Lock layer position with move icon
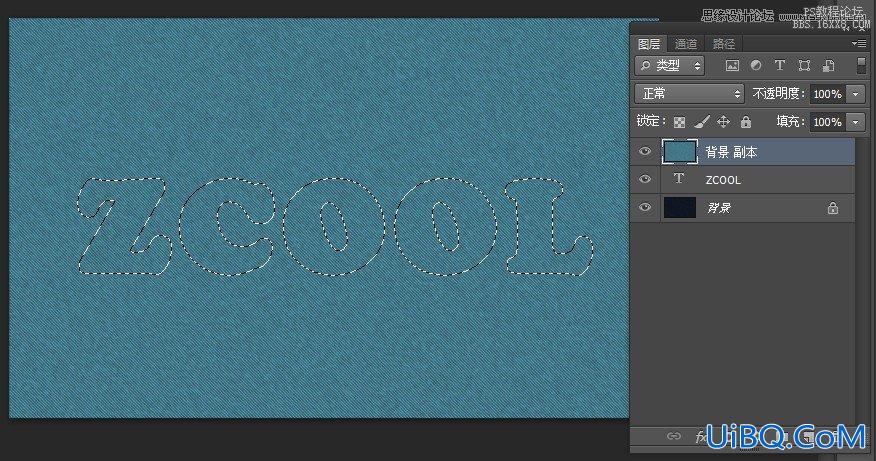This screenshot has height=461, width=876. point(723,122)
